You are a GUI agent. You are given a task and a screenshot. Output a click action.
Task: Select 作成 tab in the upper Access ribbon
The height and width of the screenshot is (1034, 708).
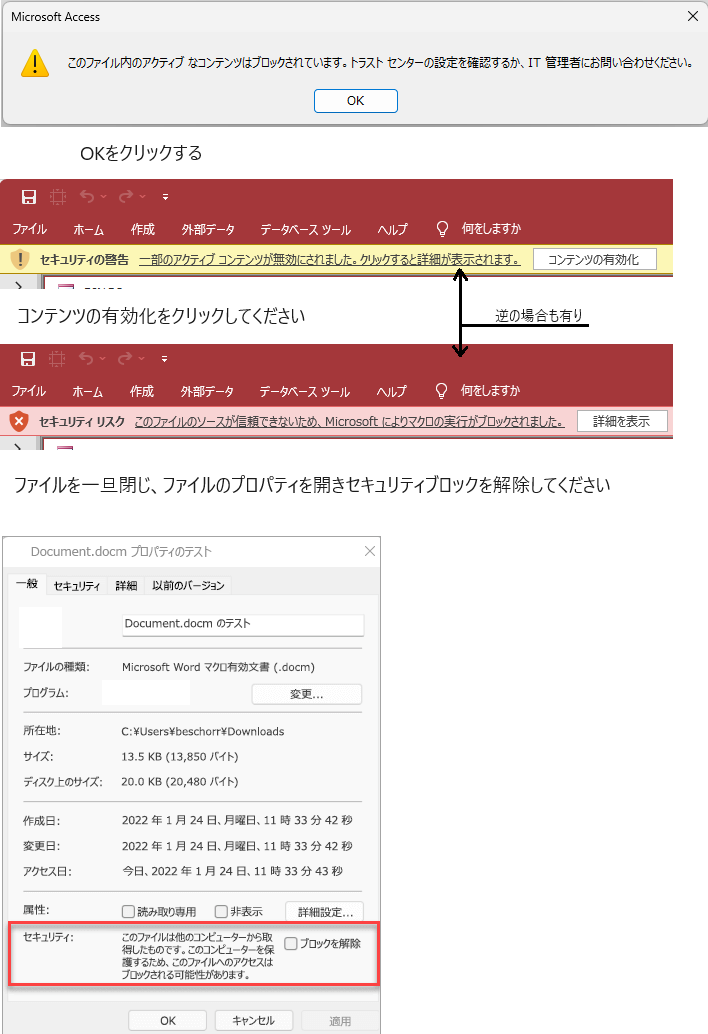142,229
